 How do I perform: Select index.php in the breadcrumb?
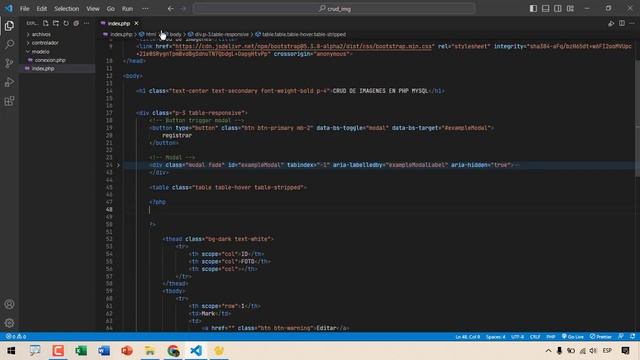(121, 34)
